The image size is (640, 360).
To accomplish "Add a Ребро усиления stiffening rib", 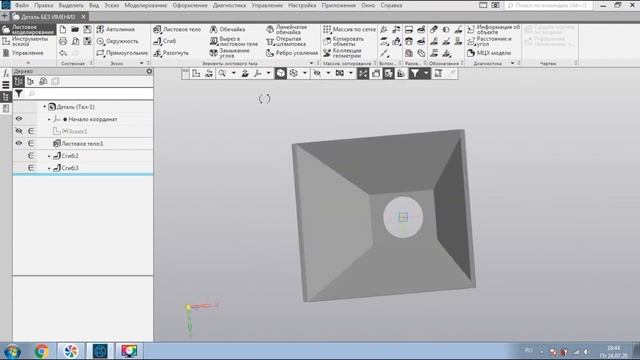I will click(291, 53).
